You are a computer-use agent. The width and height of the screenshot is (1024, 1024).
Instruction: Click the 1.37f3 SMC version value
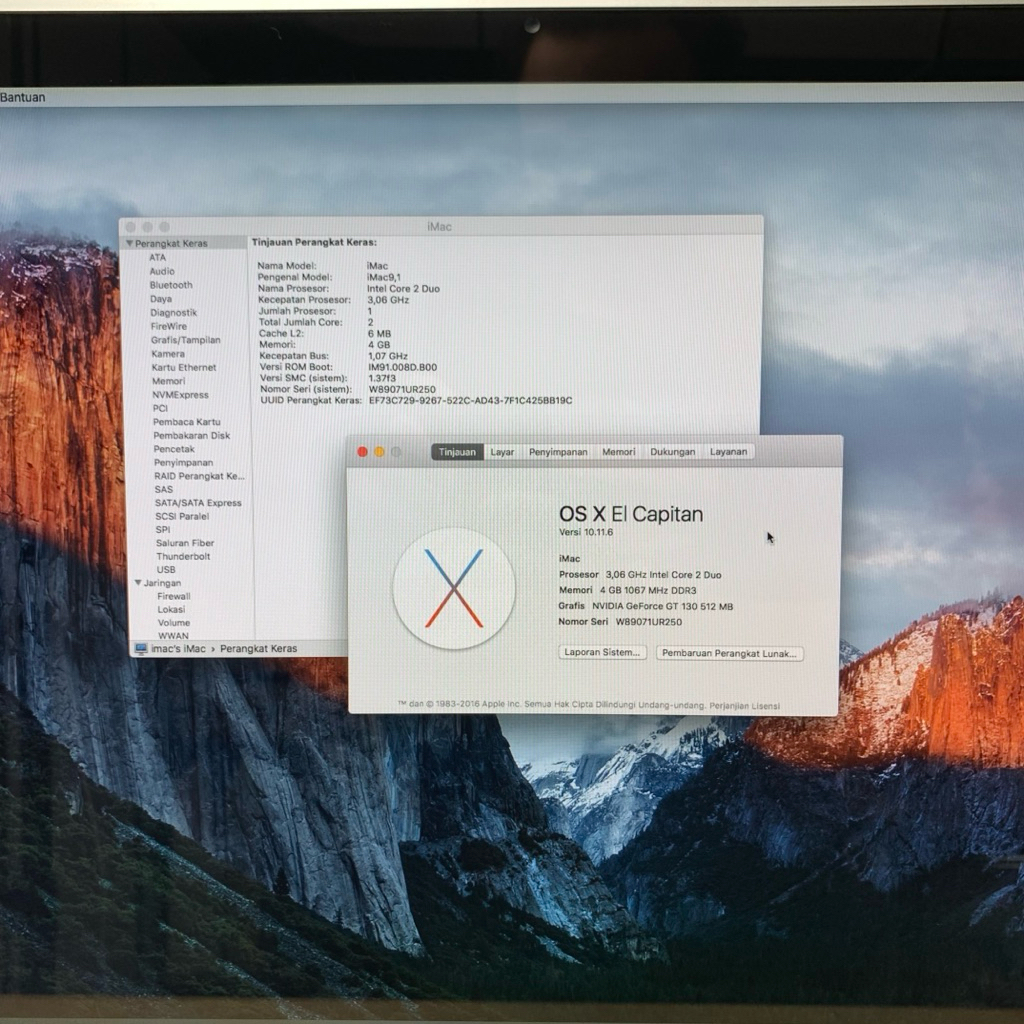click(382, 378)
